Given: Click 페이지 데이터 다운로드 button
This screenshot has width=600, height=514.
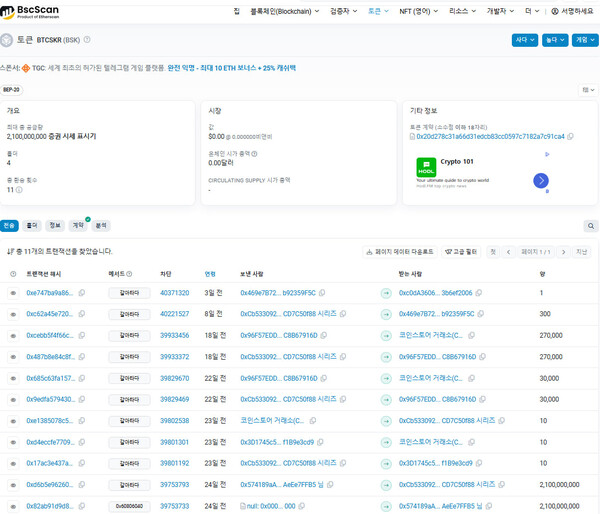Looking at the screenshot, I should (400, 252).
